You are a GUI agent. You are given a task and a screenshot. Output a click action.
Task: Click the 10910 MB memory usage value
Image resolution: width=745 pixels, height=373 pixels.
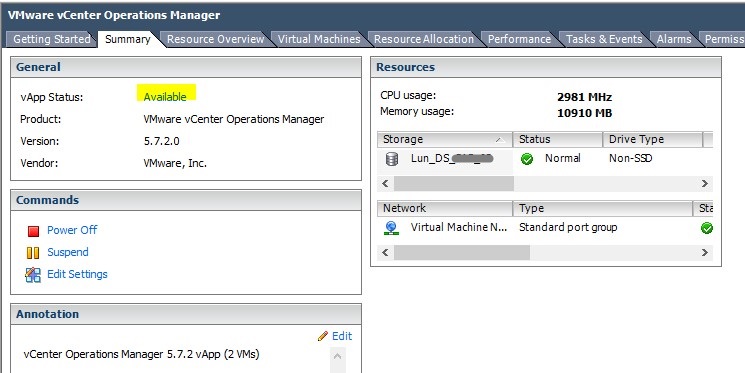click(584, 113)
